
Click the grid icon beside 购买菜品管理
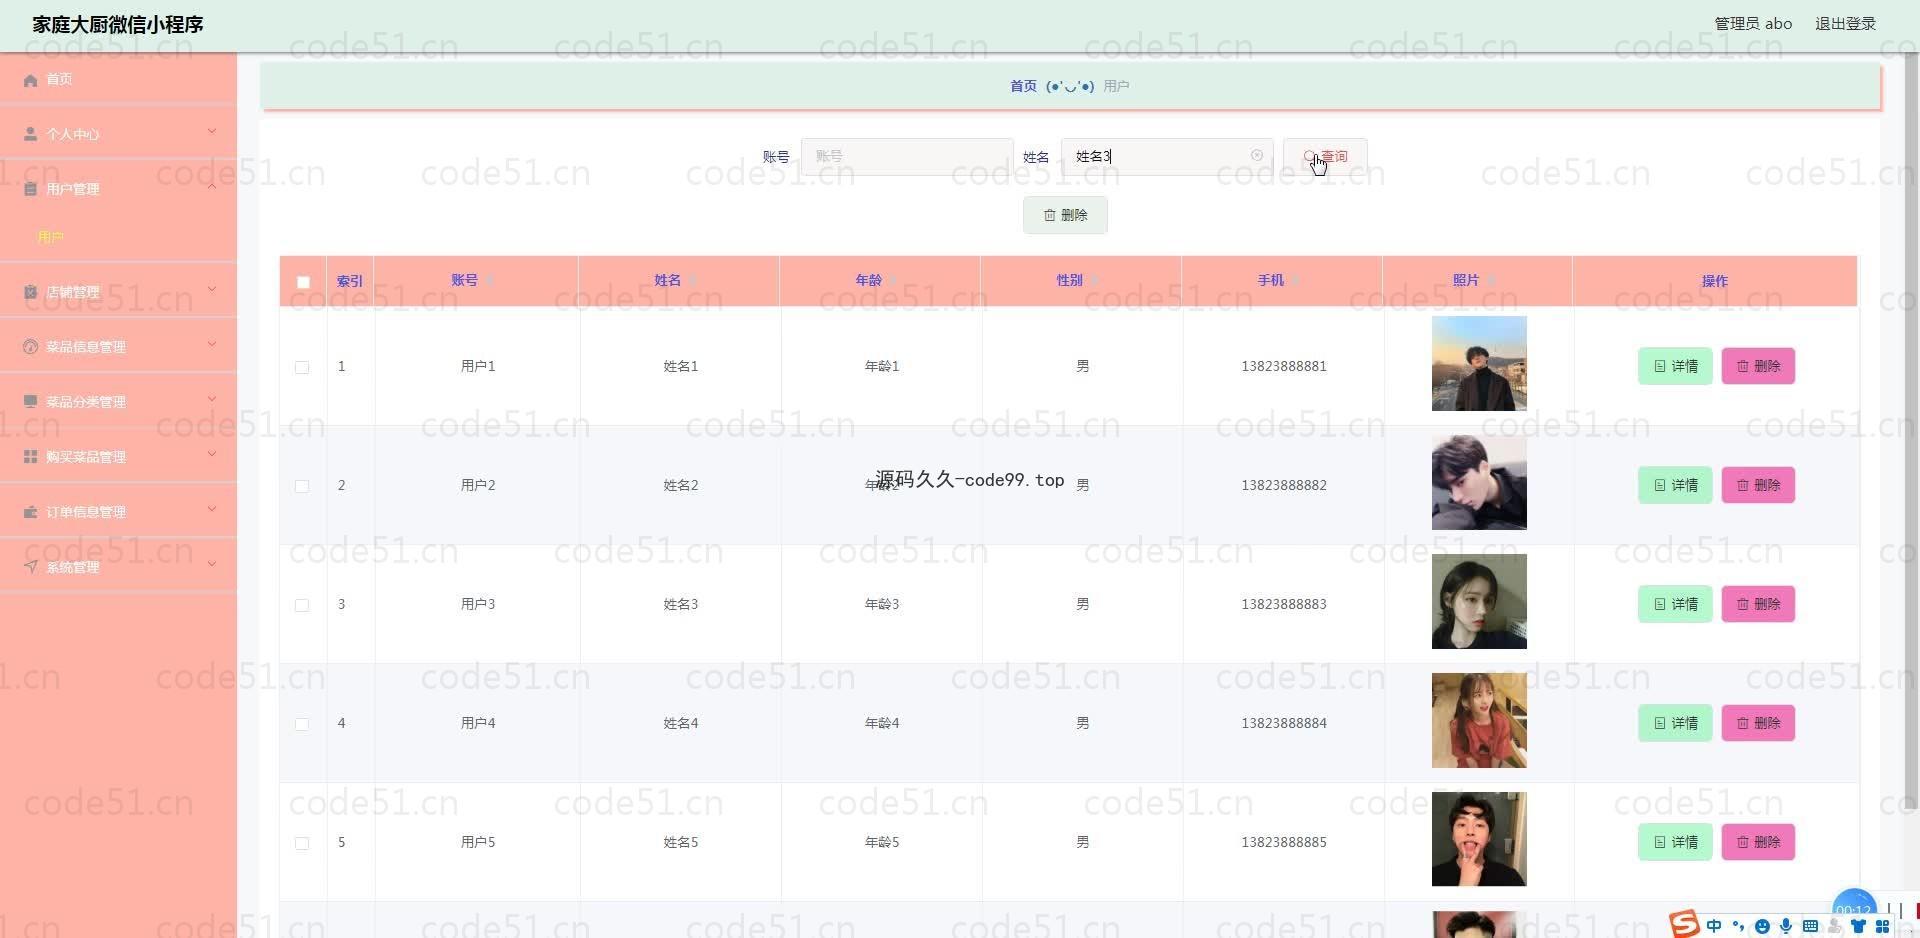(x=30, y=457)
